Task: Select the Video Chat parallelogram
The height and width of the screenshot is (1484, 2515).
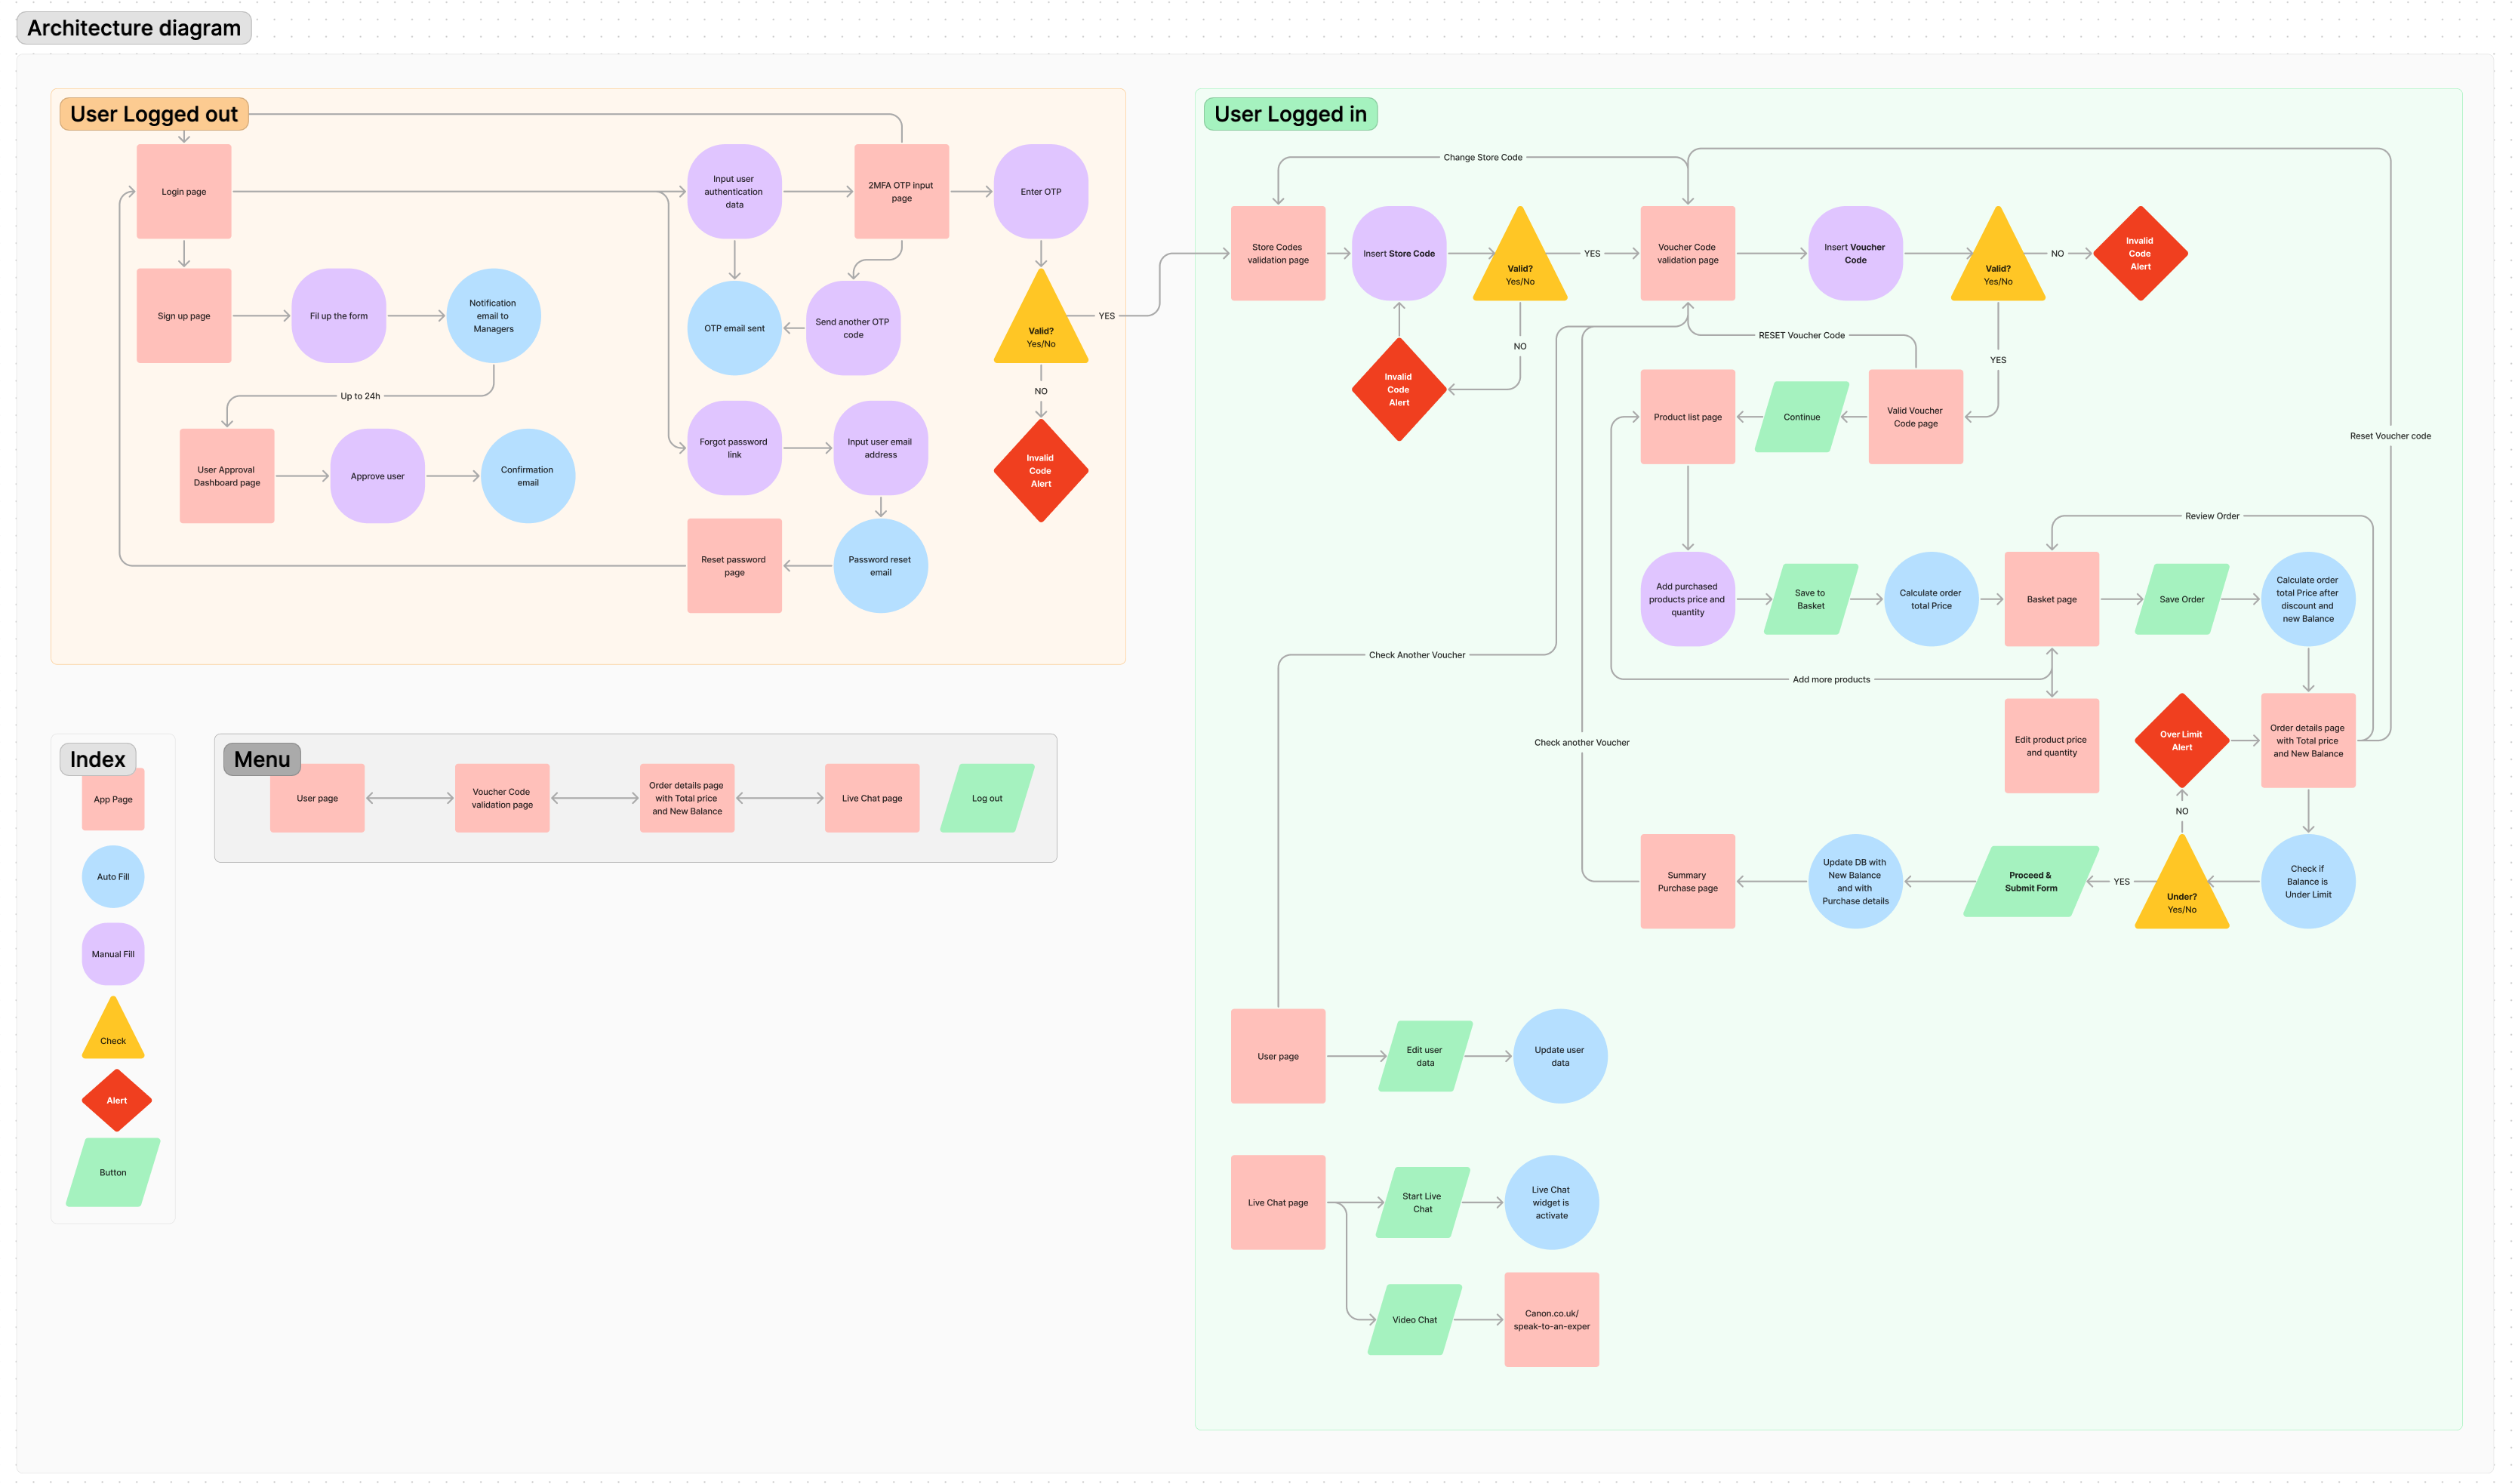Action: pyautogui.click(x=1414, y=1319)
